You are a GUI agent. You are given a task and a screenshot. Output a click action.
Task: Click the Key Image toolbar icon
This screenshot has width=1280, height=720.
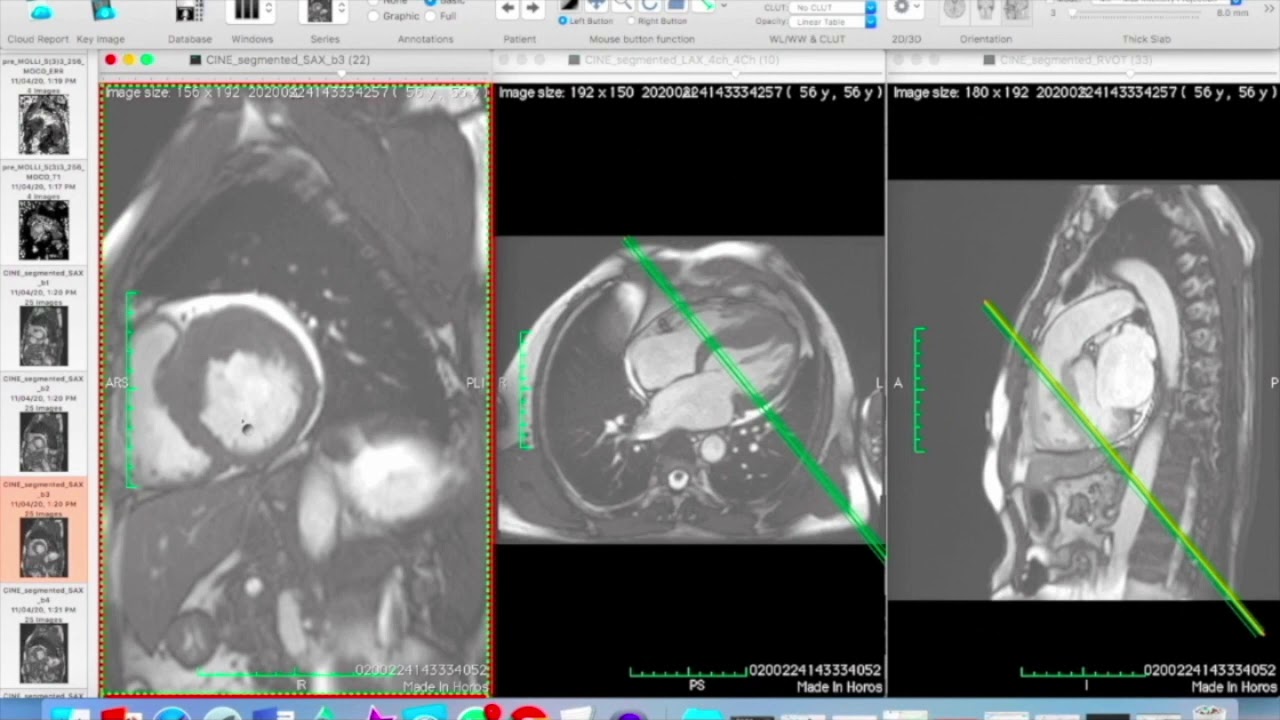pos(102,12)
